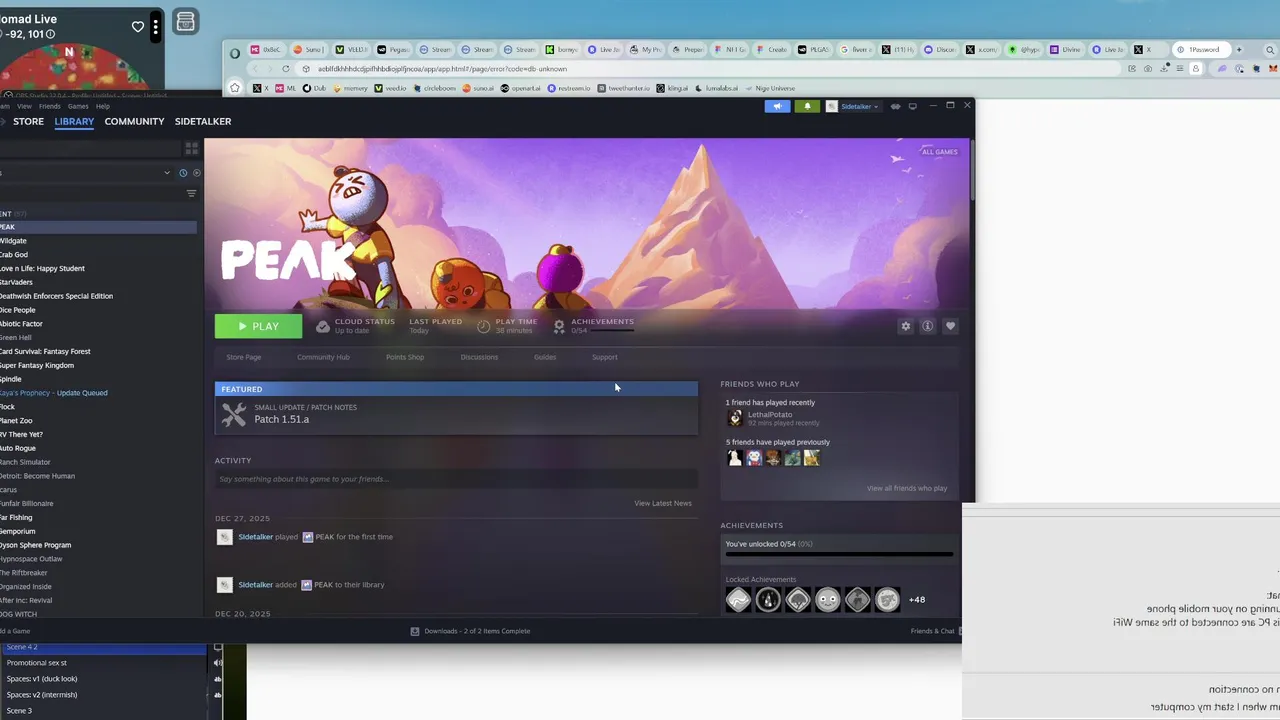This screenshot has width=1280, height=720.
Task: Open the library advanced filter icon
Action: pos(191,194)
